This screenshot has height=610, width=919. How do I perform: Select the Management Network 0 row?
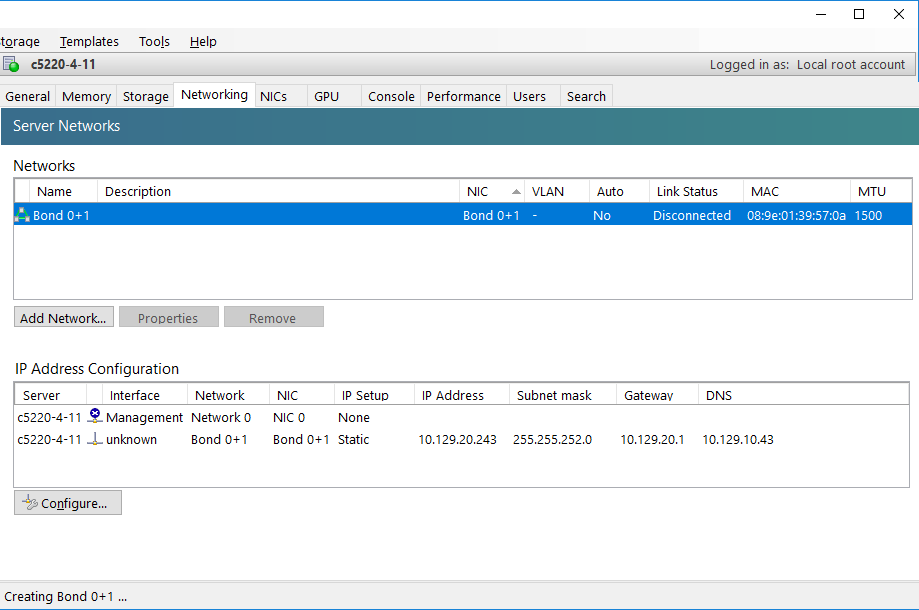220,417
